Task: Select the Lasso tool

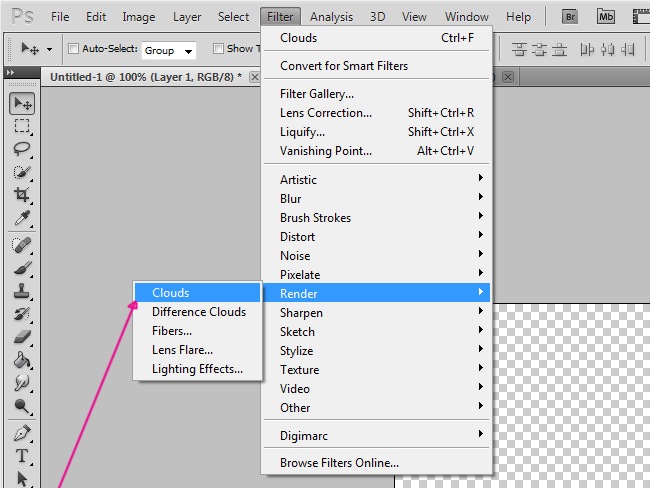Action: click(x=22, y=149)
